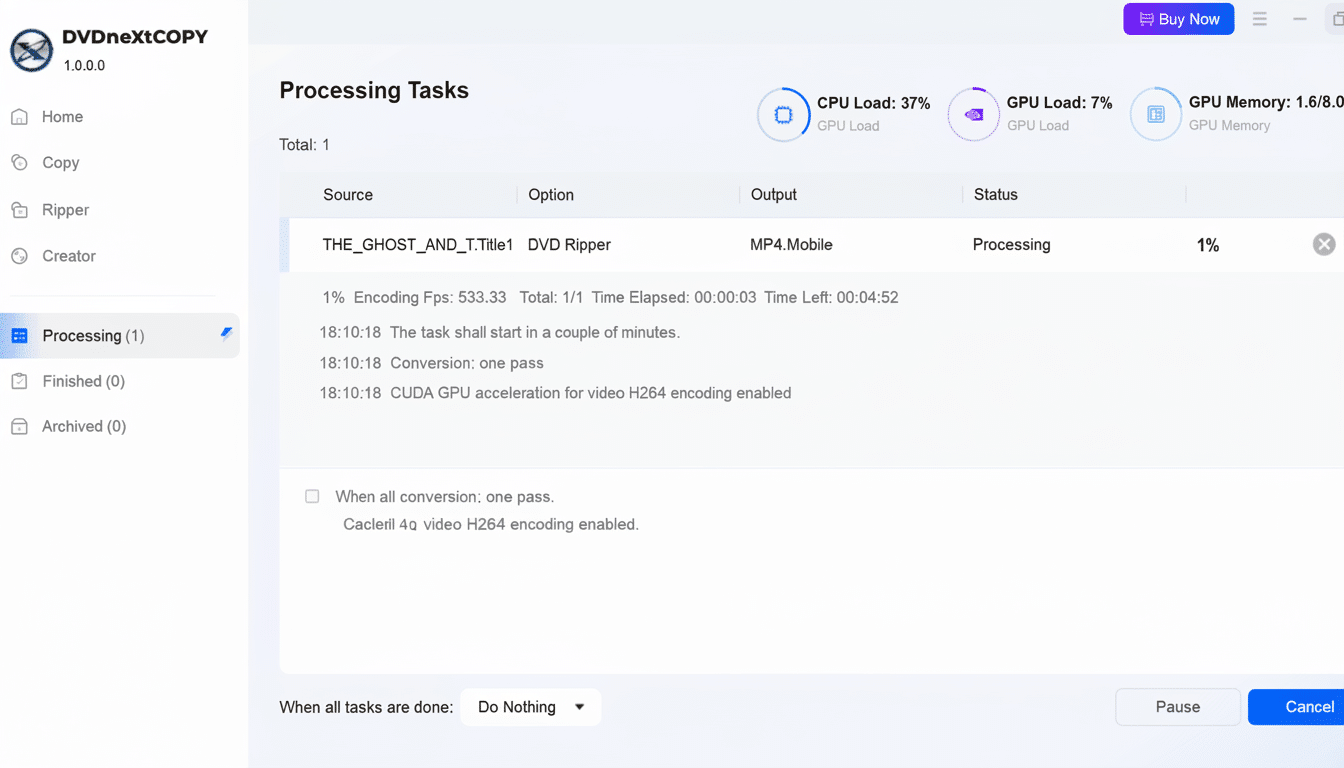Screen dimensions: 1344x768
Task: Open the Do Nothing dropdown
Action: coord(530,707)
